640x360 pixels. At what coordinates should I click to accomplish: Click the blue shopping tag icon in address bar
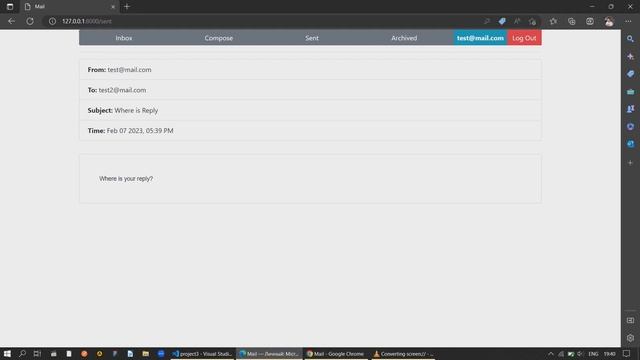pos(502,21)
